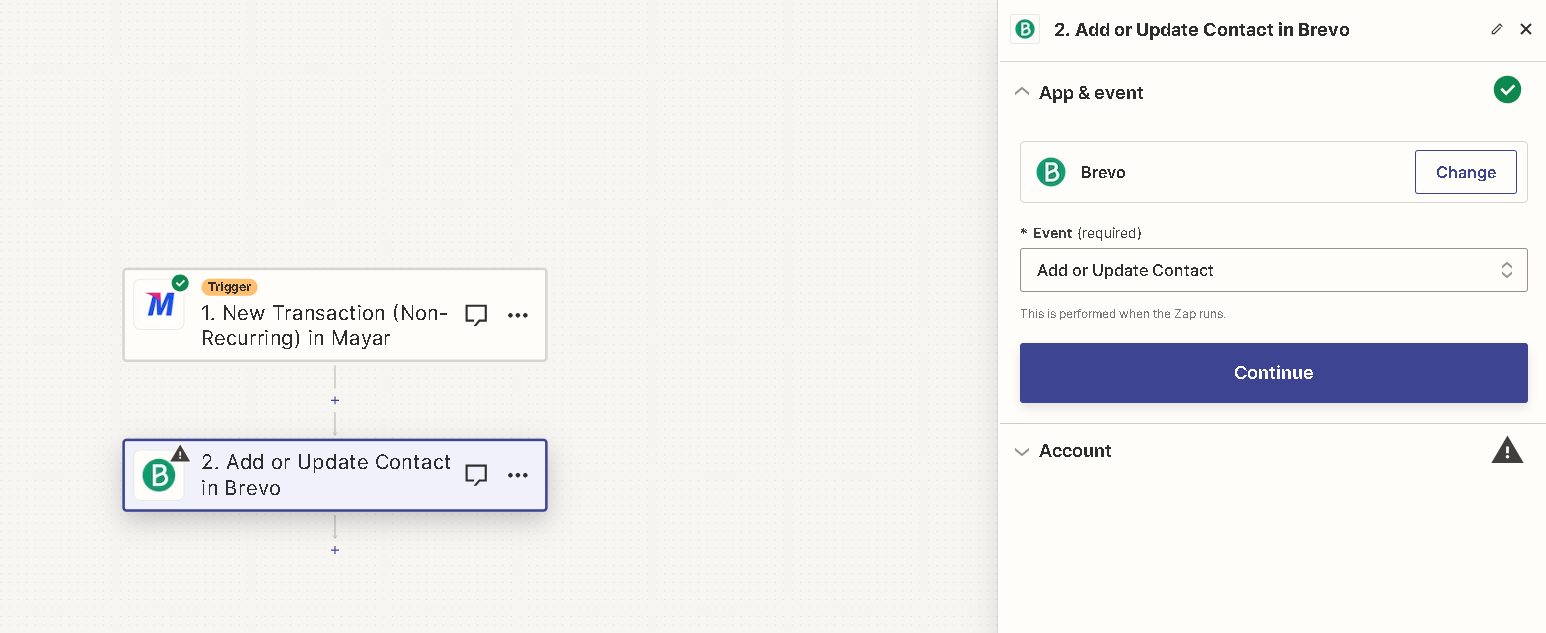Click panel title 2. Add or Update Contact in Brevo

(x=1201, y=30)
